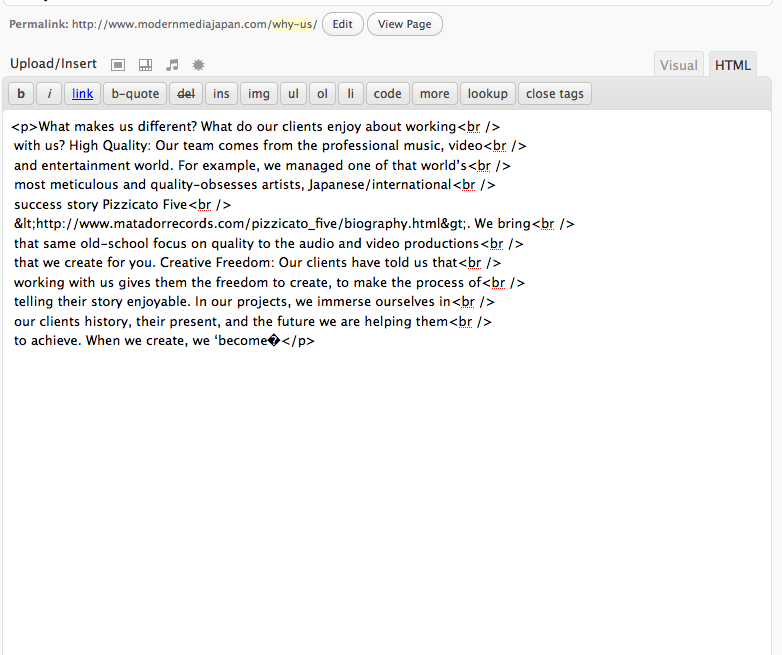The image size is (782, 655).
Task: Click the Permalink label text
Action: (x=39, y=24)
